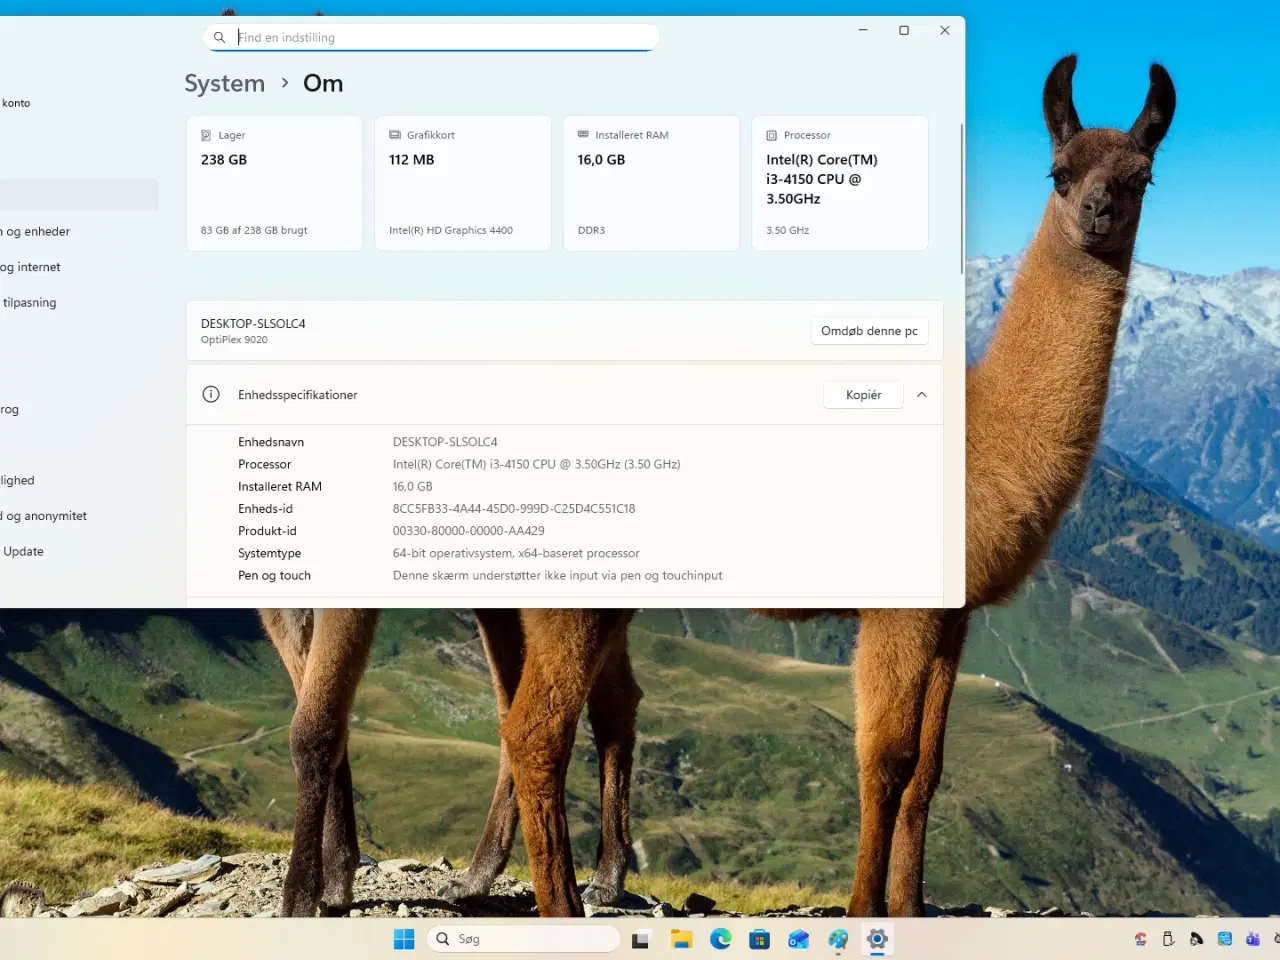Select the Processor info card

click(839, 183)
